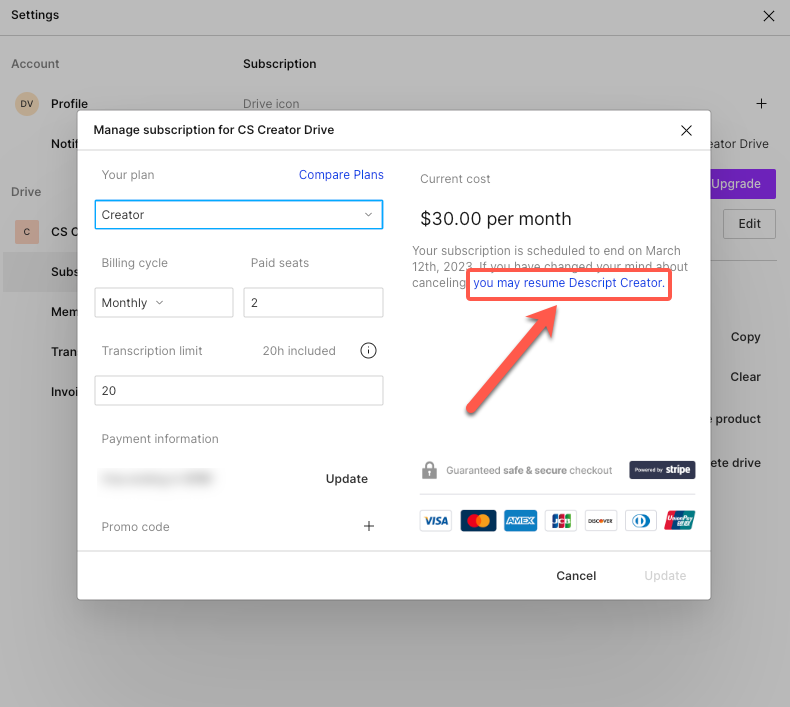This screenshot has height=707, width=790.
Task: Click the Discover card icon
Action: 601,521
